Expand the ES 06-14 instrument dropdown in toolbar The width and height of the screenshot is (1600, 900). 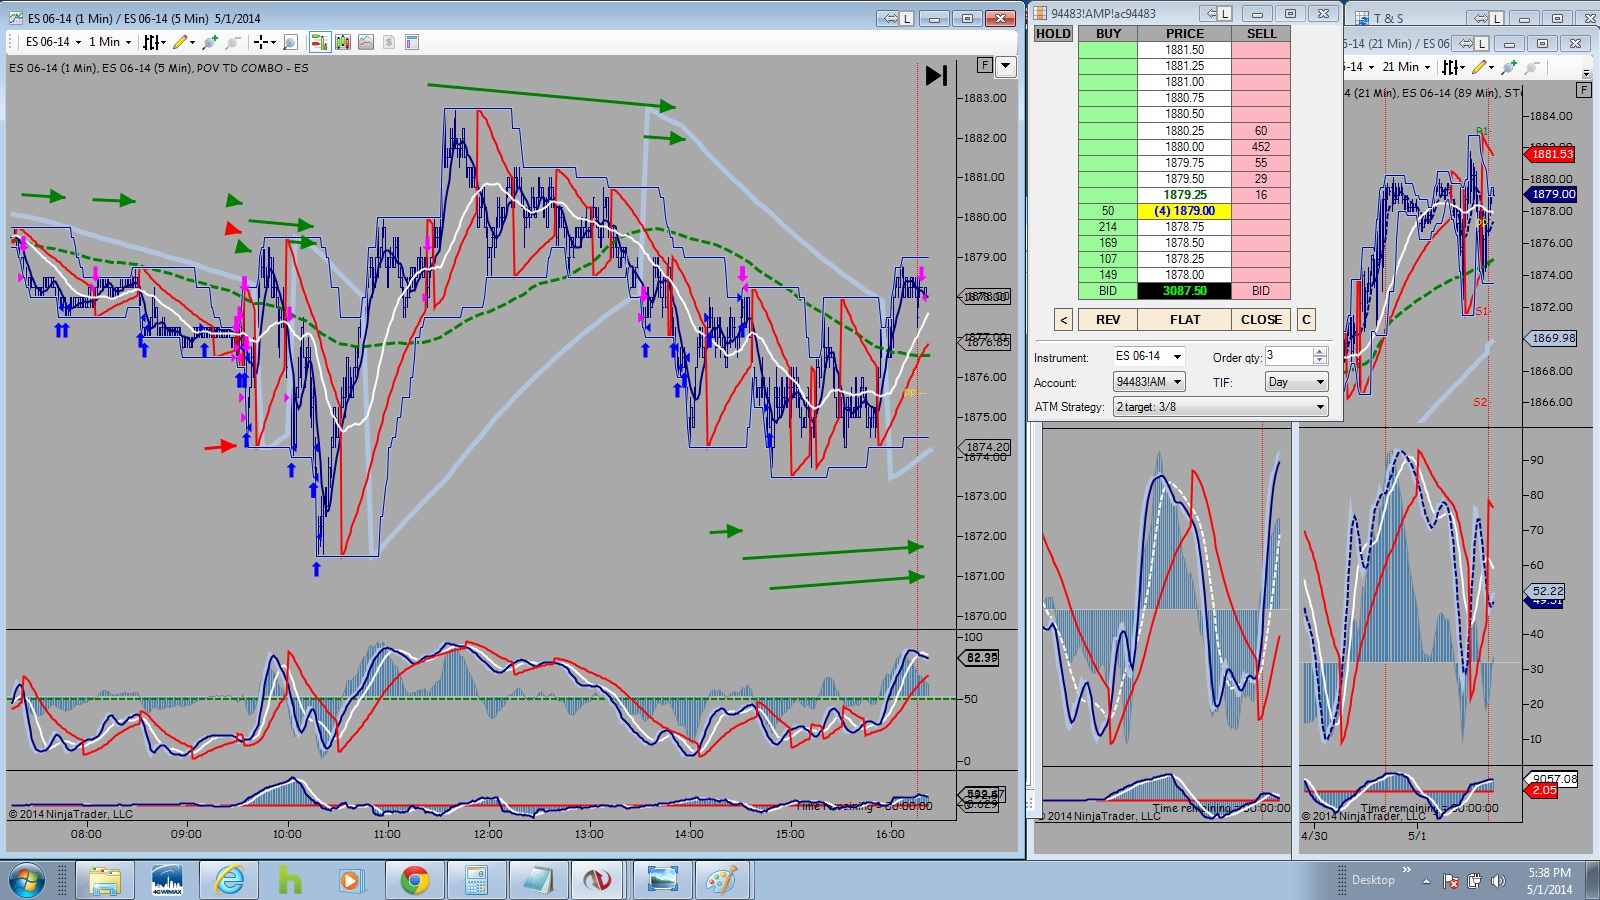click(54, 42)
